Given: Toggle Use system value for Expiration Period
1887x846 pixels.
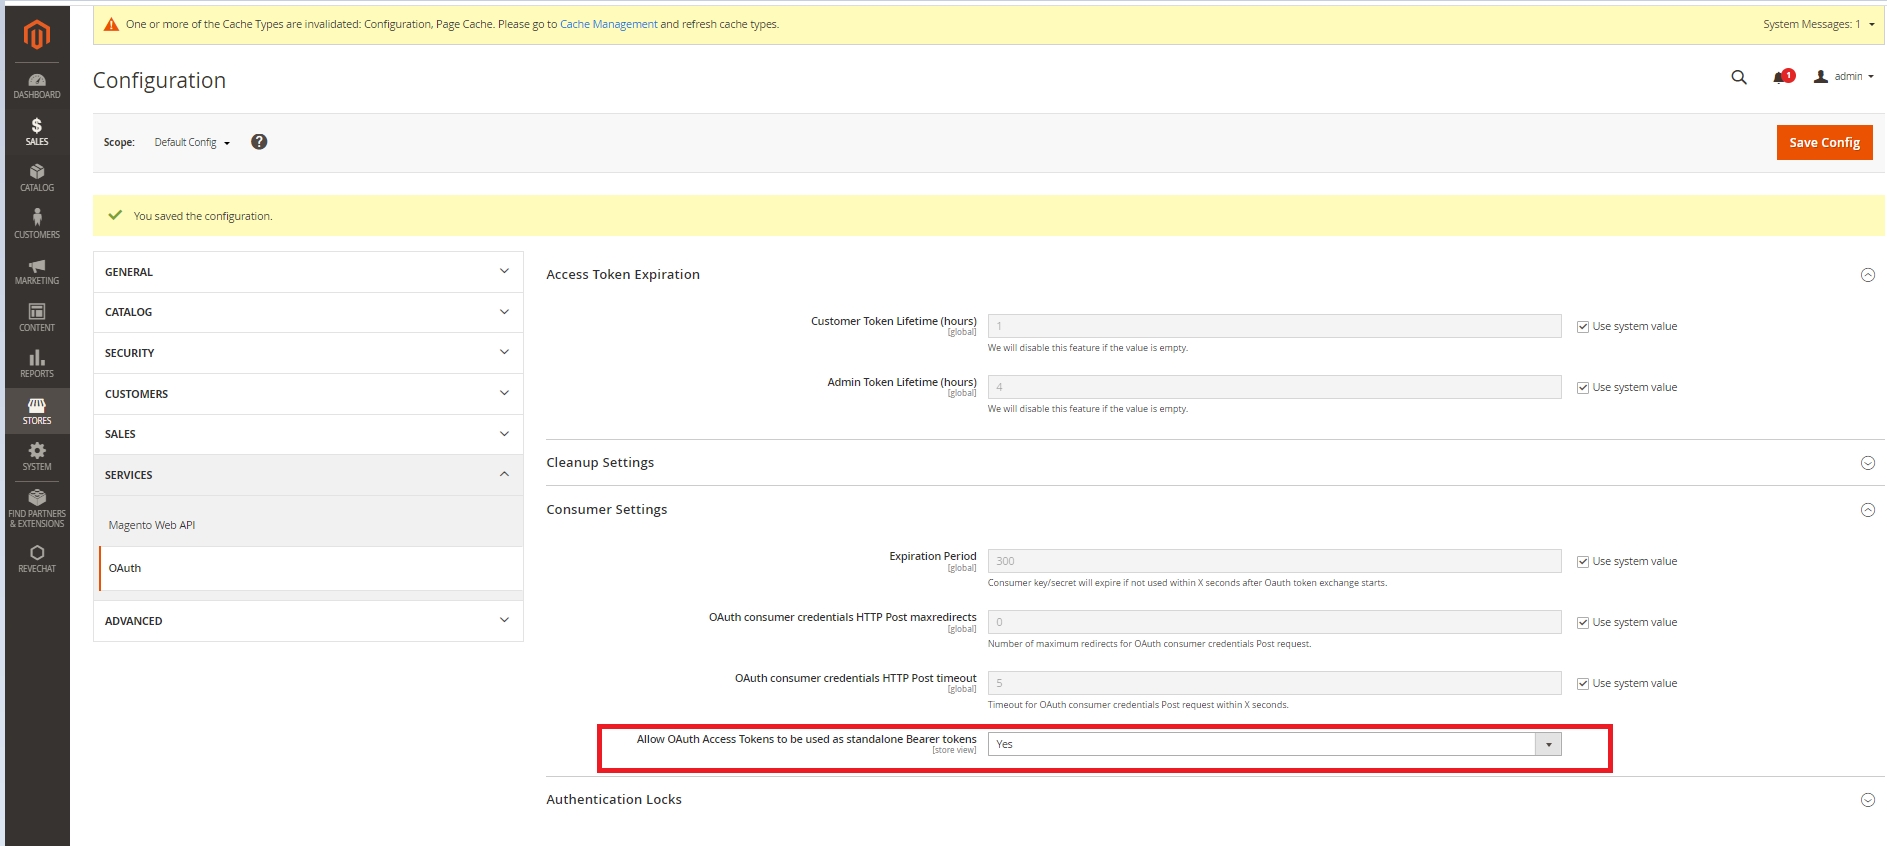Looking at the screenshot, I should pyautogui.click(x=1583, y=562).
